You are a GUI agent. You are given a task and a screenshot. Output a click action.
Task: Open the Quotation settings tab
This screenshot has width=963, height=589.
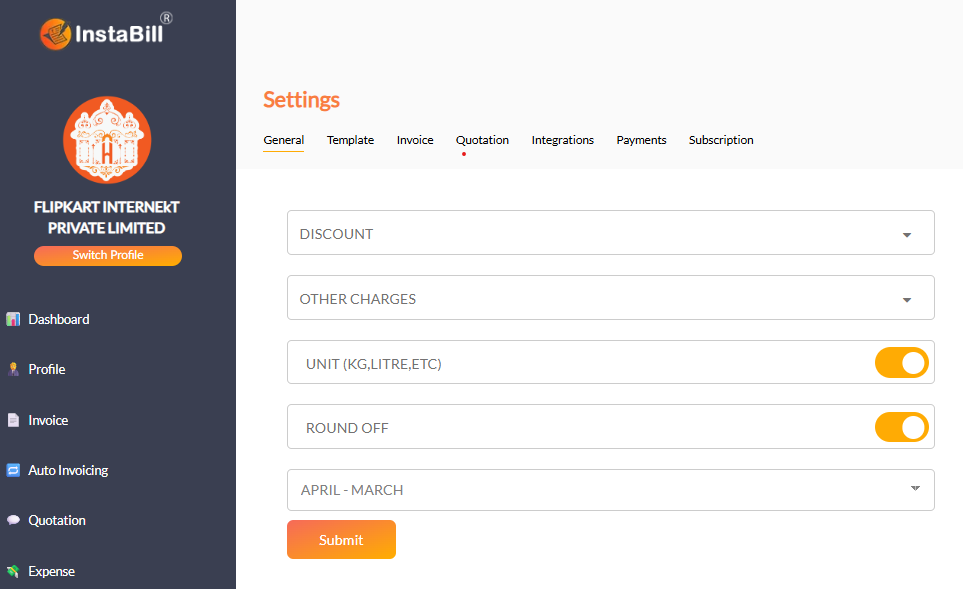pos(482,140)
